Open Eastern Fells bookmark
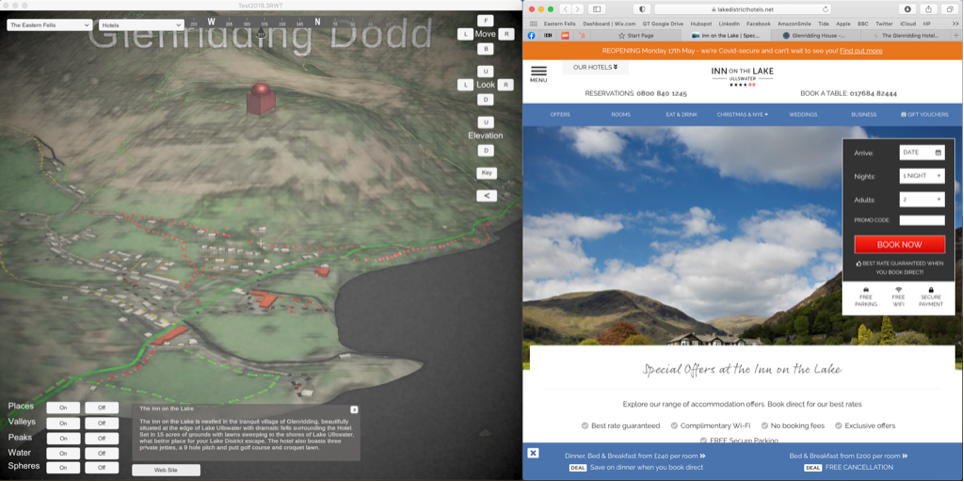964x482 pixels. (559, 23)
